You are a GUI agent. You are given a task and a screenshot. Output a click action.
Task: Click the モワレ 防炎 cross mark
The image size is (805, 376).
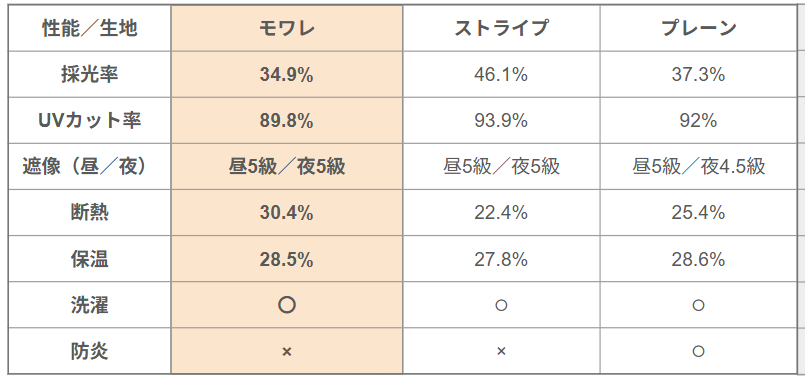click(286, 352)
